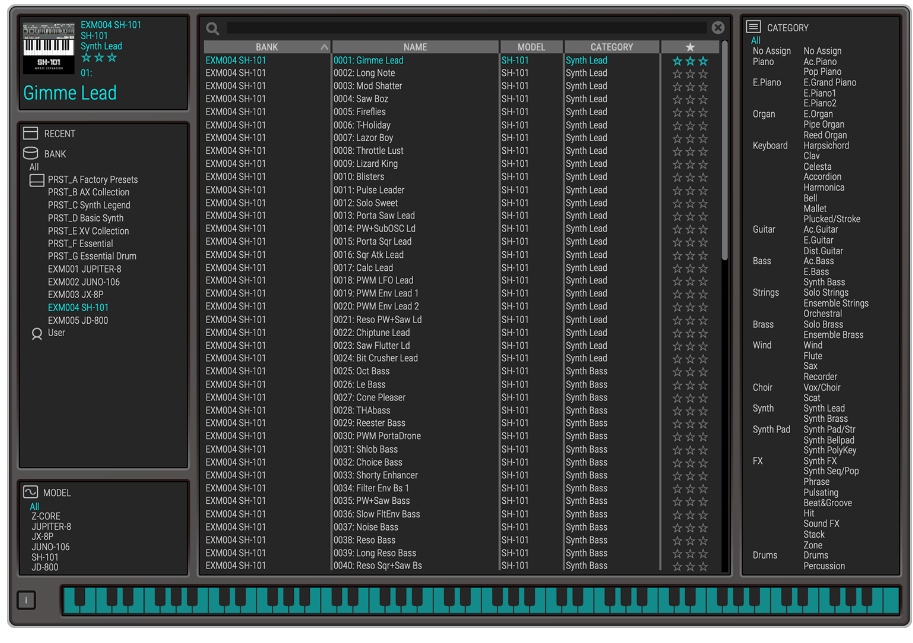Set star rating for 0005: Fireflies
This screenshot has width=913, height=643.
click(x=690, y=112)
